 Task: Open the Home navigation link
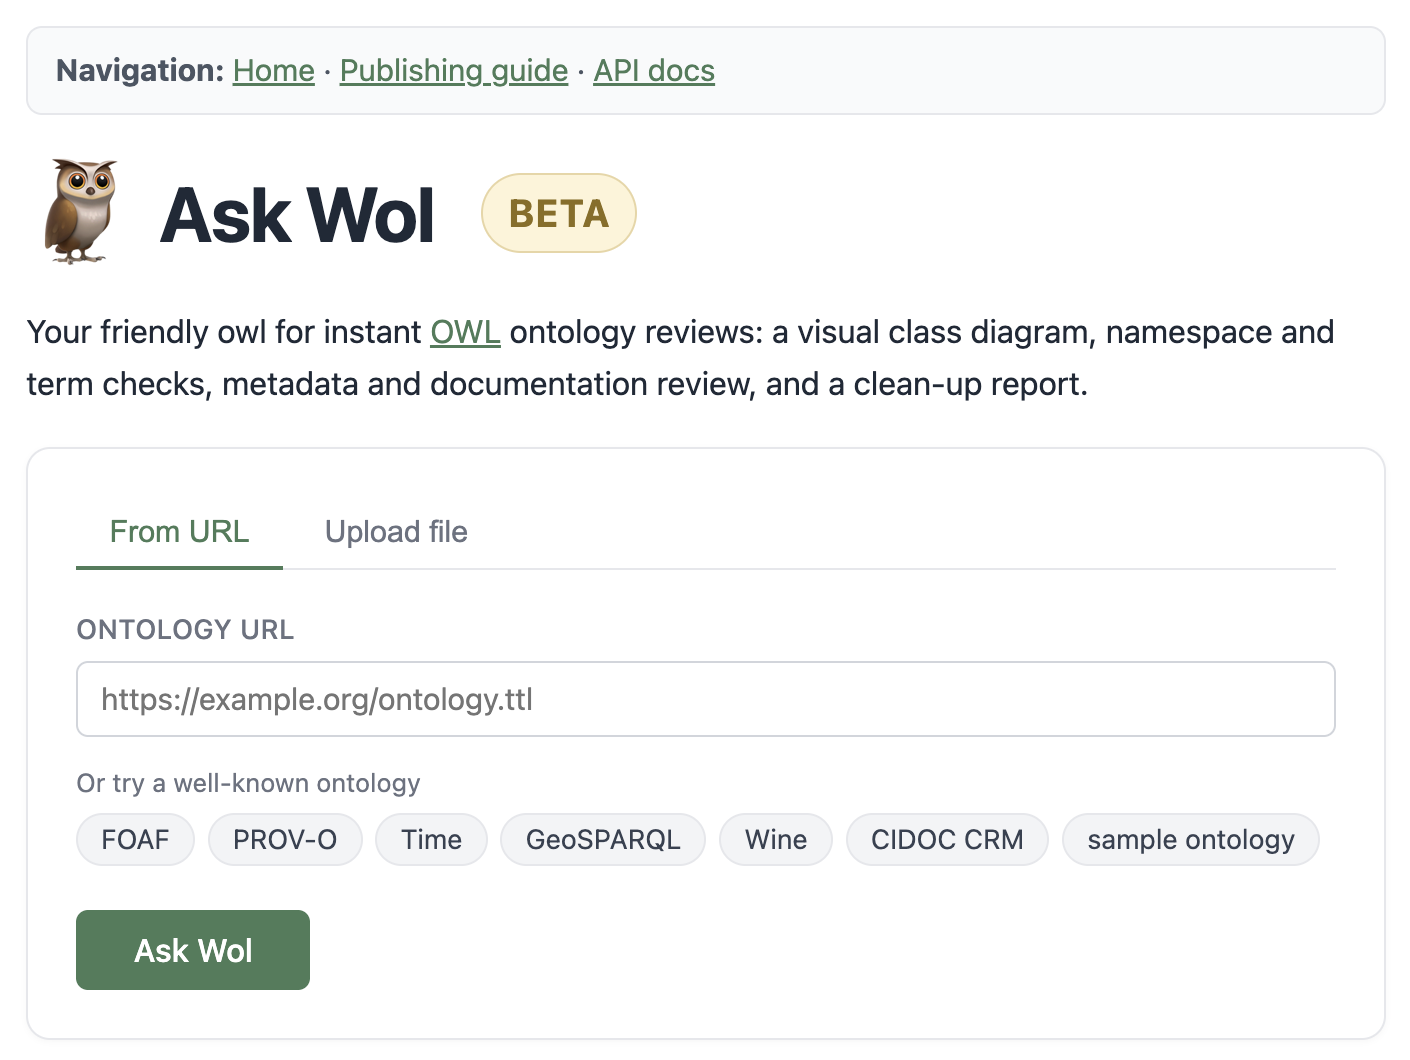(x=274, y=71)
